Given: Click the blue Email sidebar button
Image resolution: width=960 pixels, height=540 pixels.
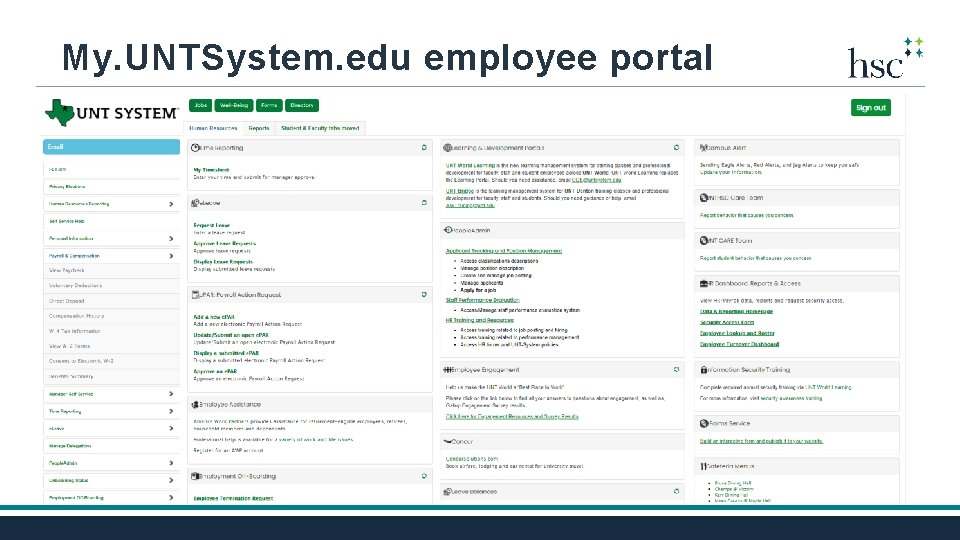Looking at the screenshot, I should (111, 147).
